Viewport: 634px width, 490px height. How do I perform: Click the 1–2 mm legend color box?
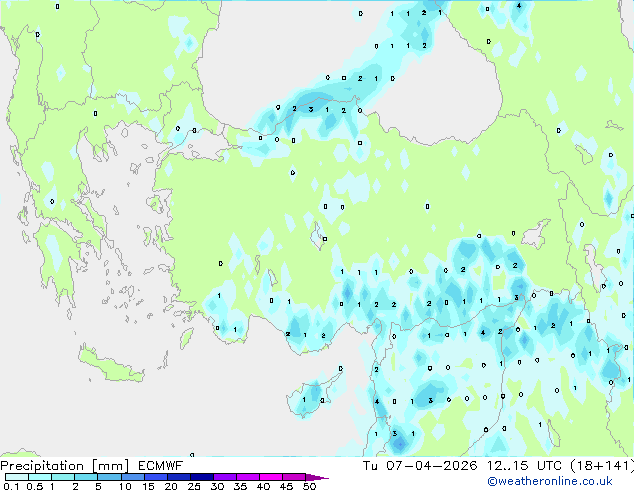coord(63,477)
